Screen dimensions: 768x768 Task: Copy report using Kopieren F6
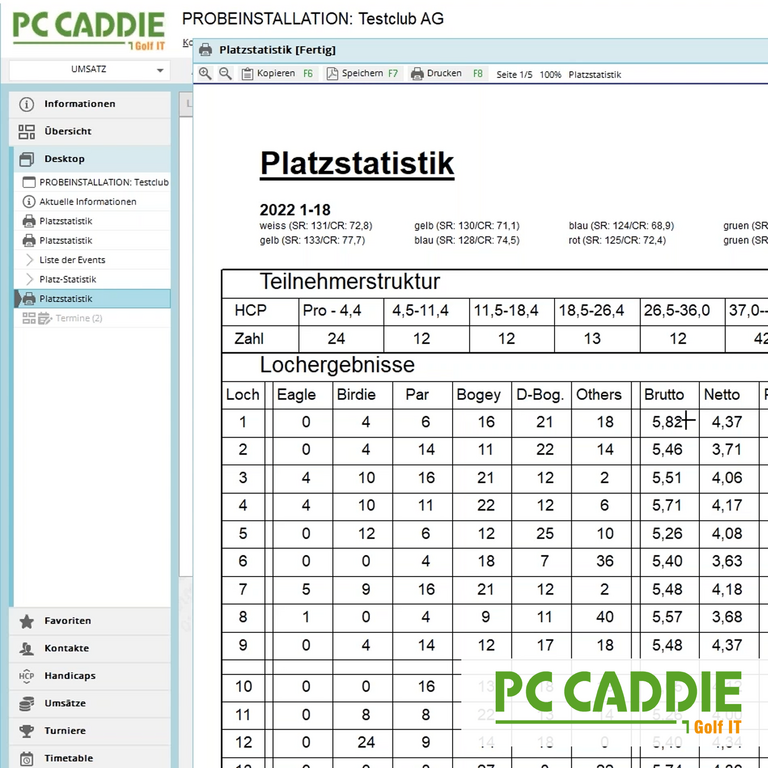[278, 73]
